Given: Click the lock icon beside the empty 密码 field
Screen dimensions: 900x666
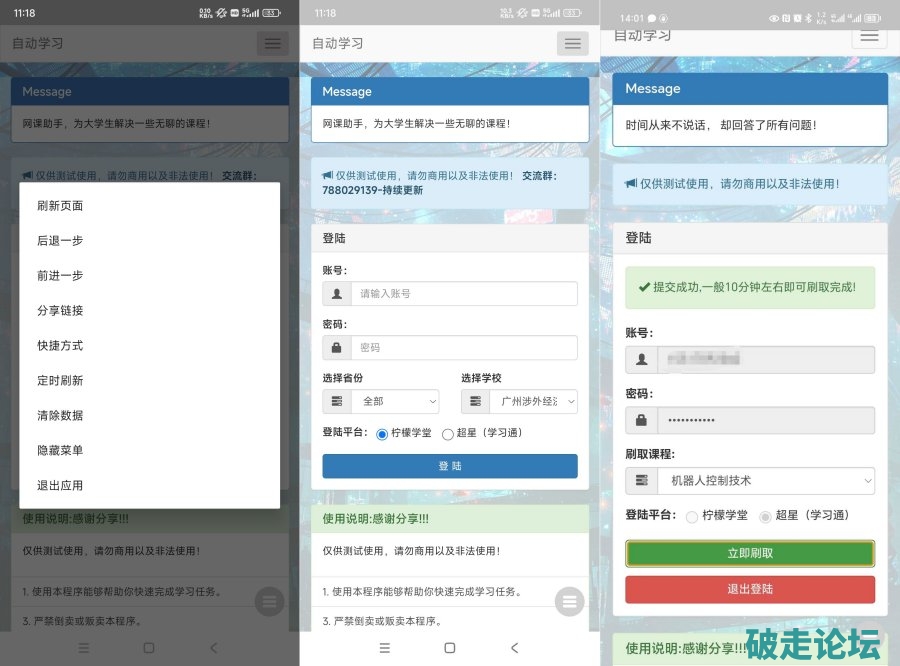Looking at the screenshot, I should point(337,348).
